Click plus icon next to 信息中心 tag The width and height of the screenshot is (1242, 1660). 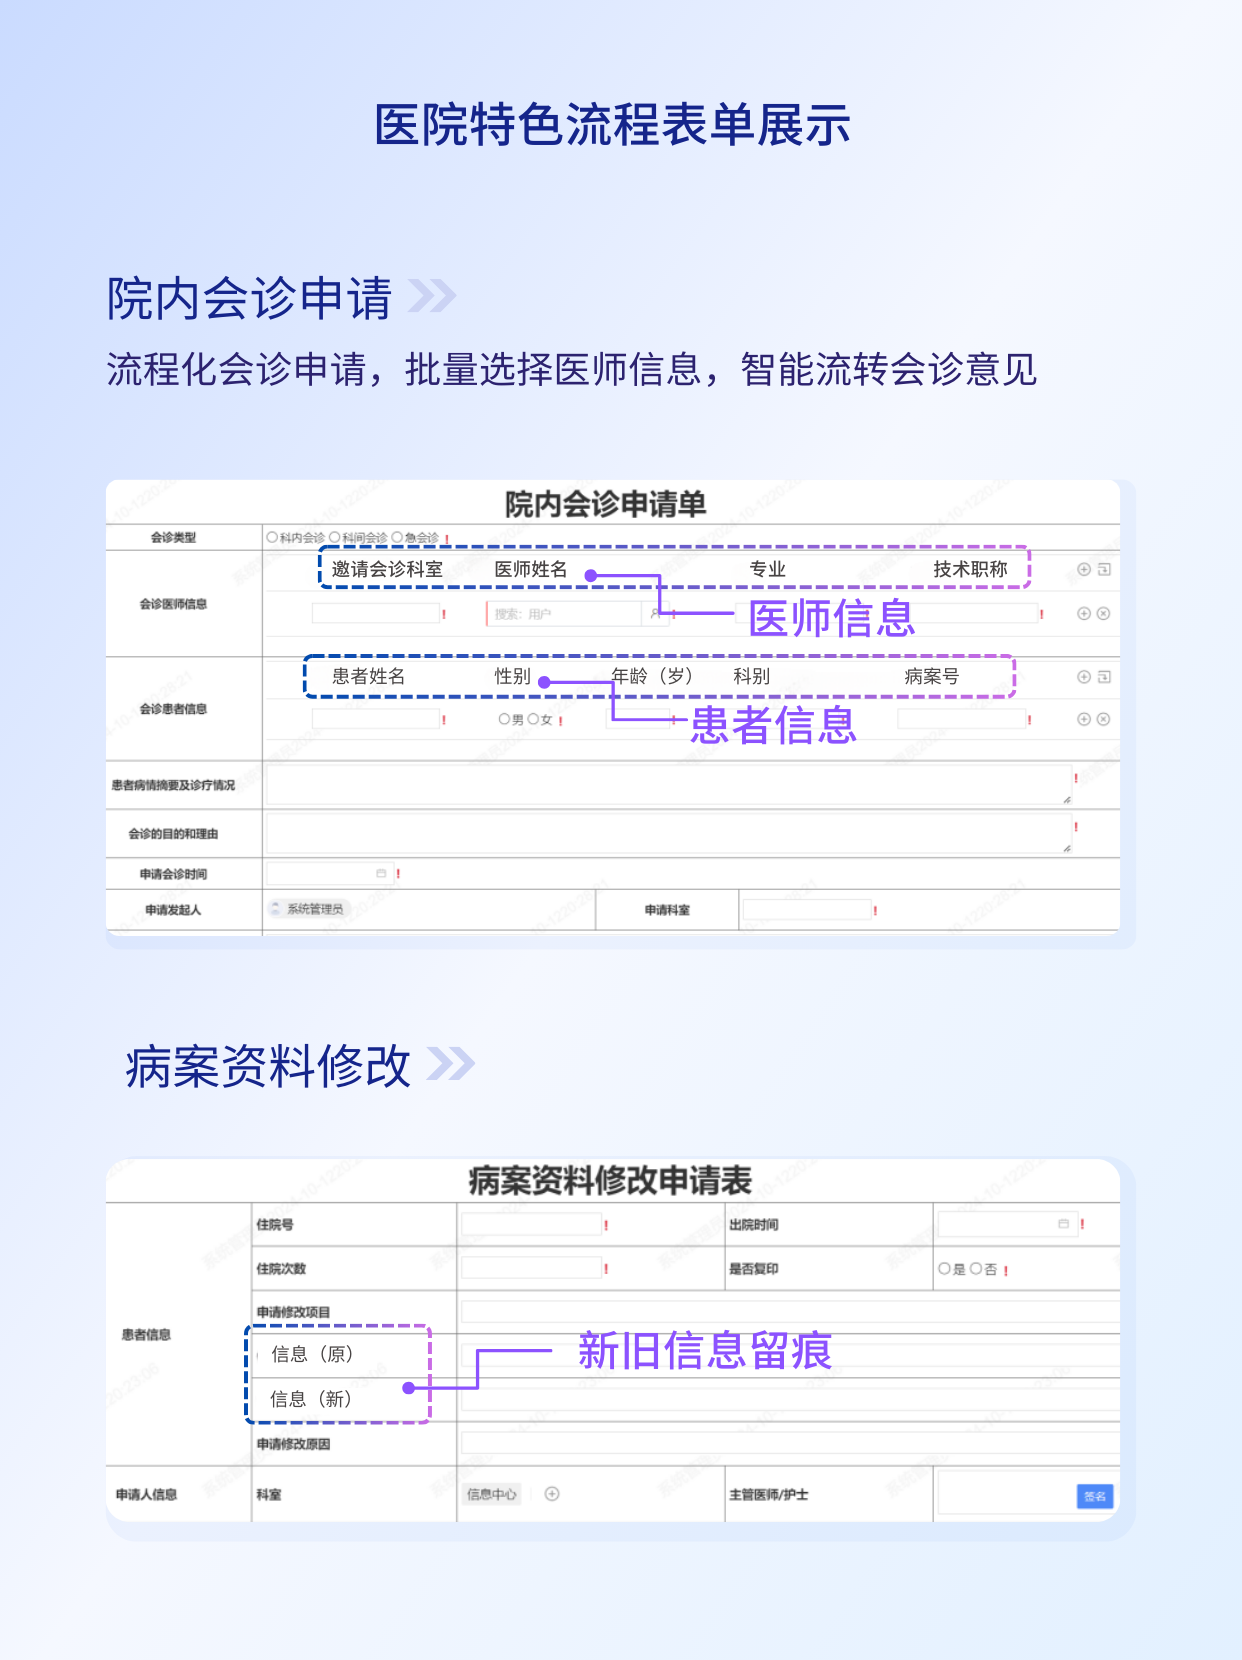click(552, 1494)
